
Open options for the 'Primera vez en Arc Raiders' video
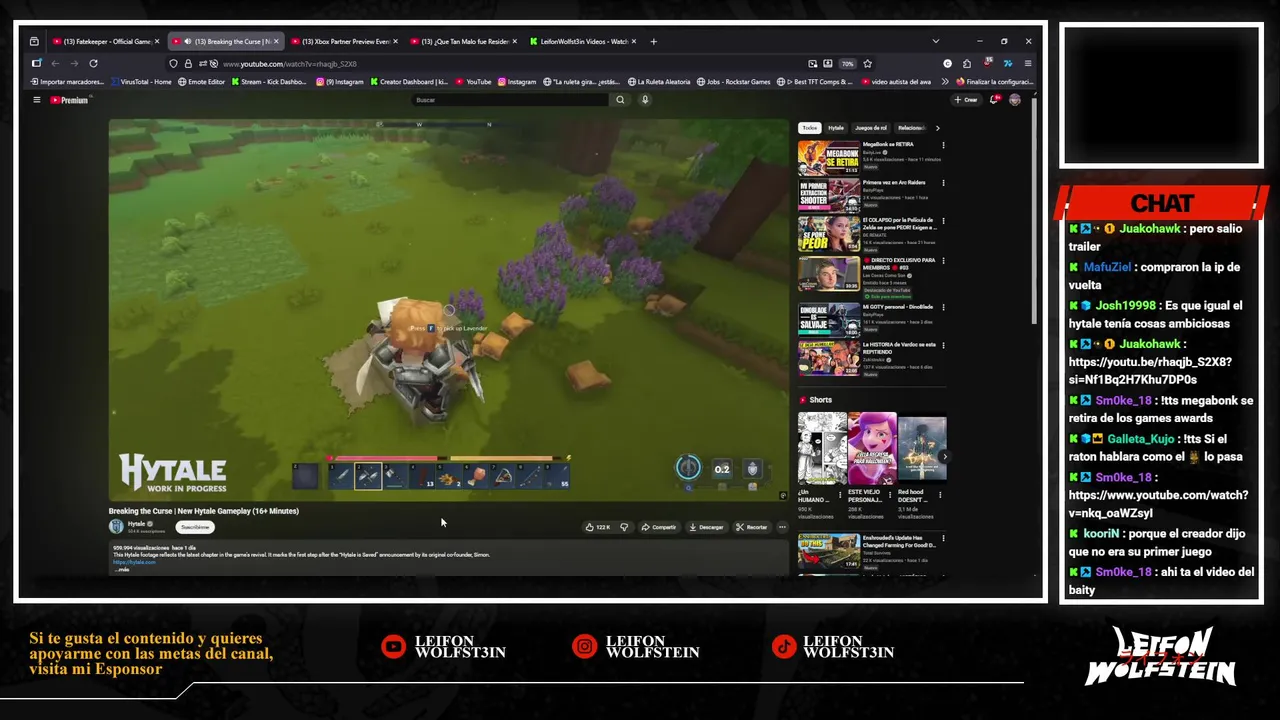(943, 183)
